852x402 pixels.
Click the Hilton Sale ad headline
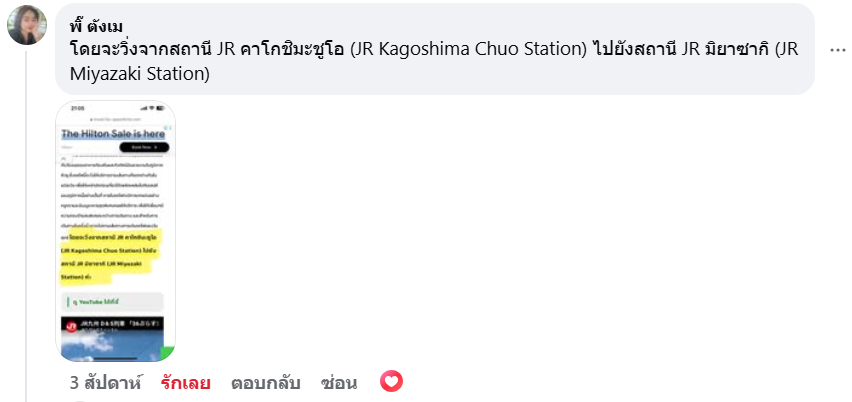click(113, 134)
